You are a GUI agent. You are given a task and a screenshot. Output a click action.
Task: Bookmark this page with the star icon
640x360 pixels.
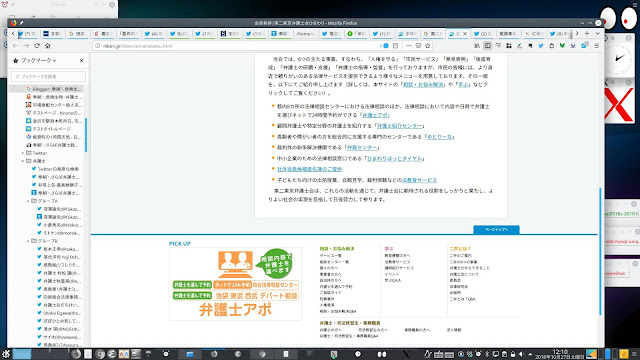[x=428, y=46]
